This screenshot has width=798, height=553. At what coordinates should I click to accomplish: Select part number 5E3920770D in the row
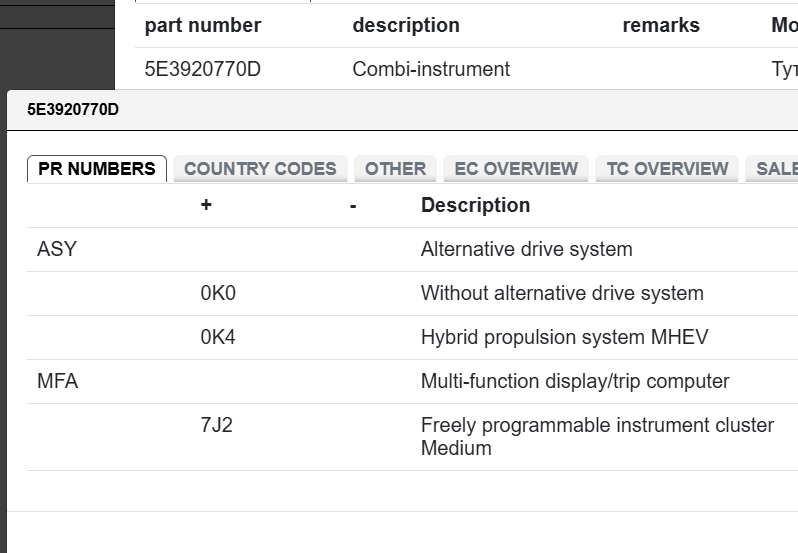(x=203, y=69)
